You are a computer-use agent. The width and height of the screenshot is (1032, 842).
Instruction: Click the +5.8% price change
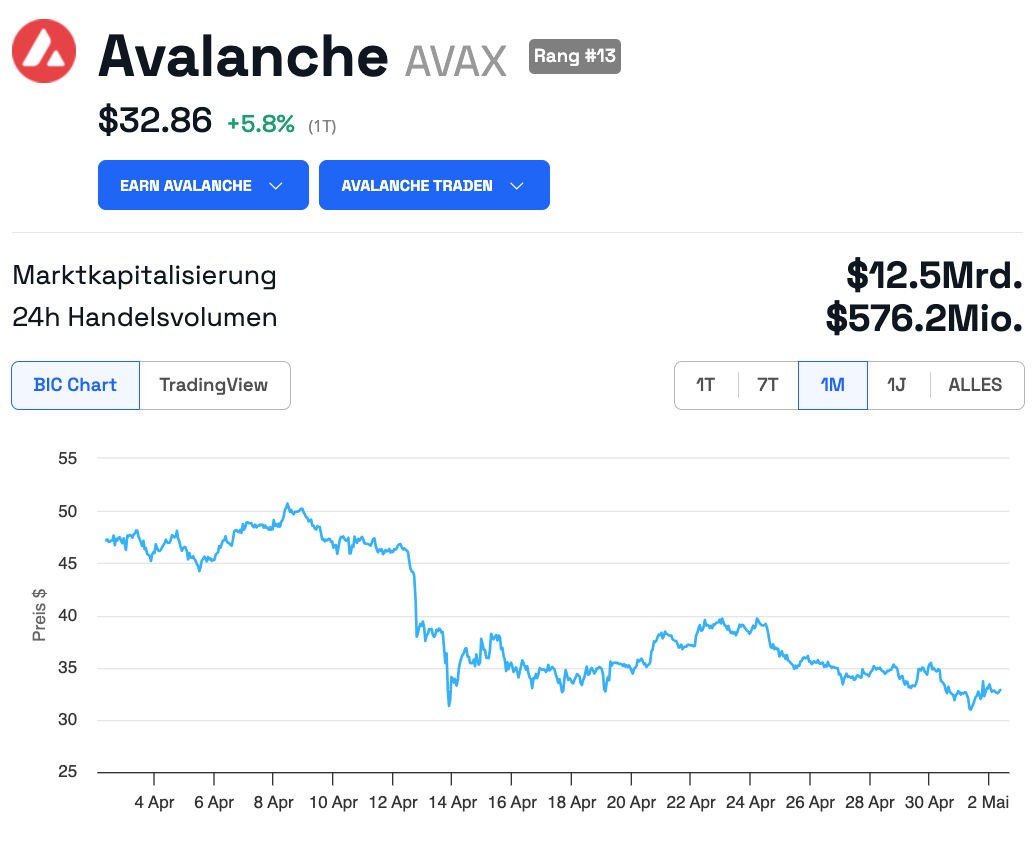point(260,124)
